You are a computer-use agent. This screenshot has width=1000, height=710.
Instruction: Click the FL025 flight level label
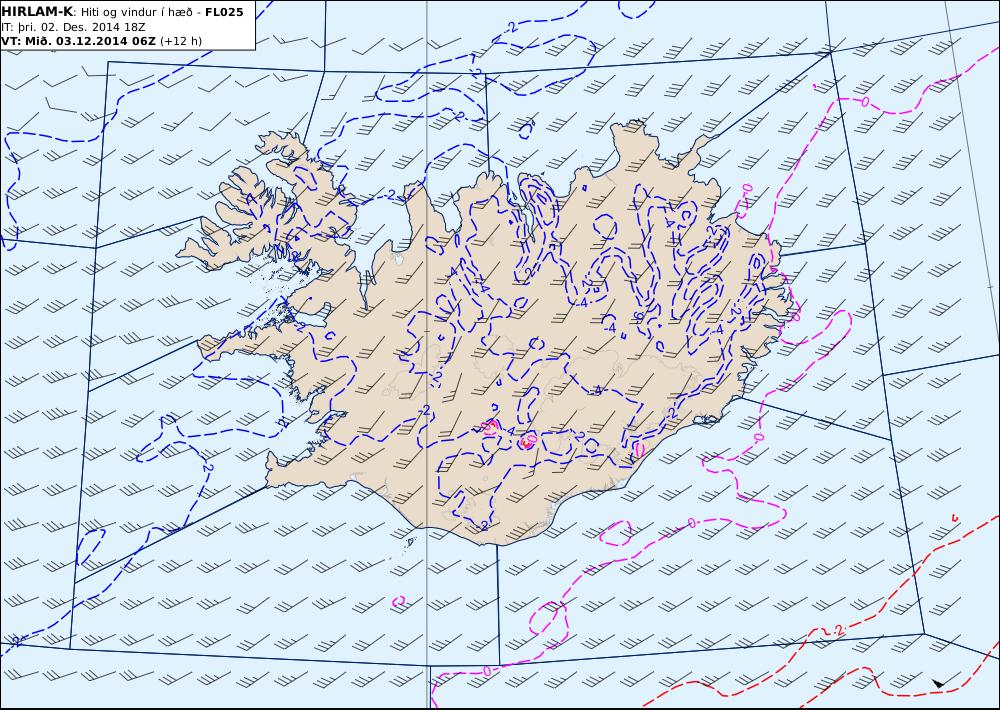(x=224, y=12)
